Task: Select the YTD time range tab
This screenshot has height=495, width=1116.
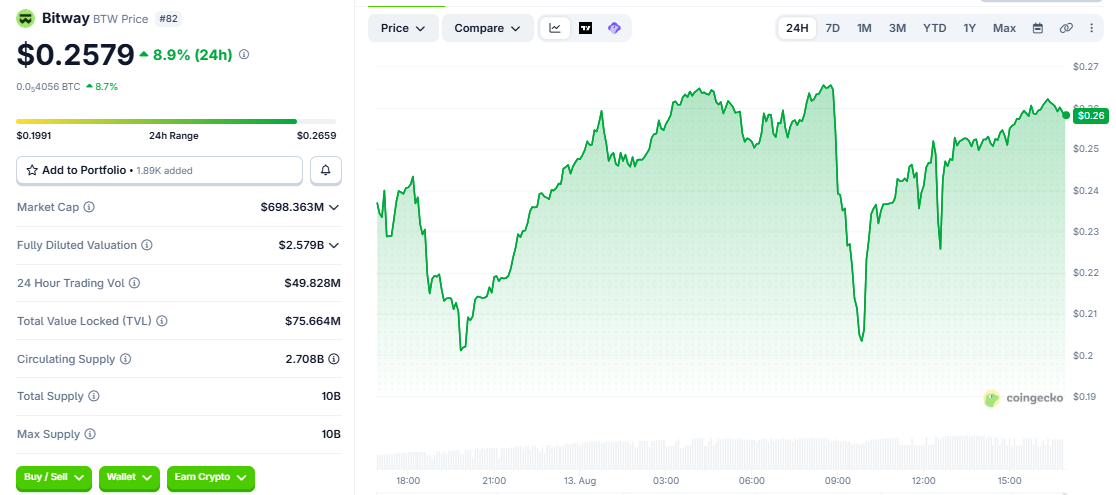Action: point(935,28)
